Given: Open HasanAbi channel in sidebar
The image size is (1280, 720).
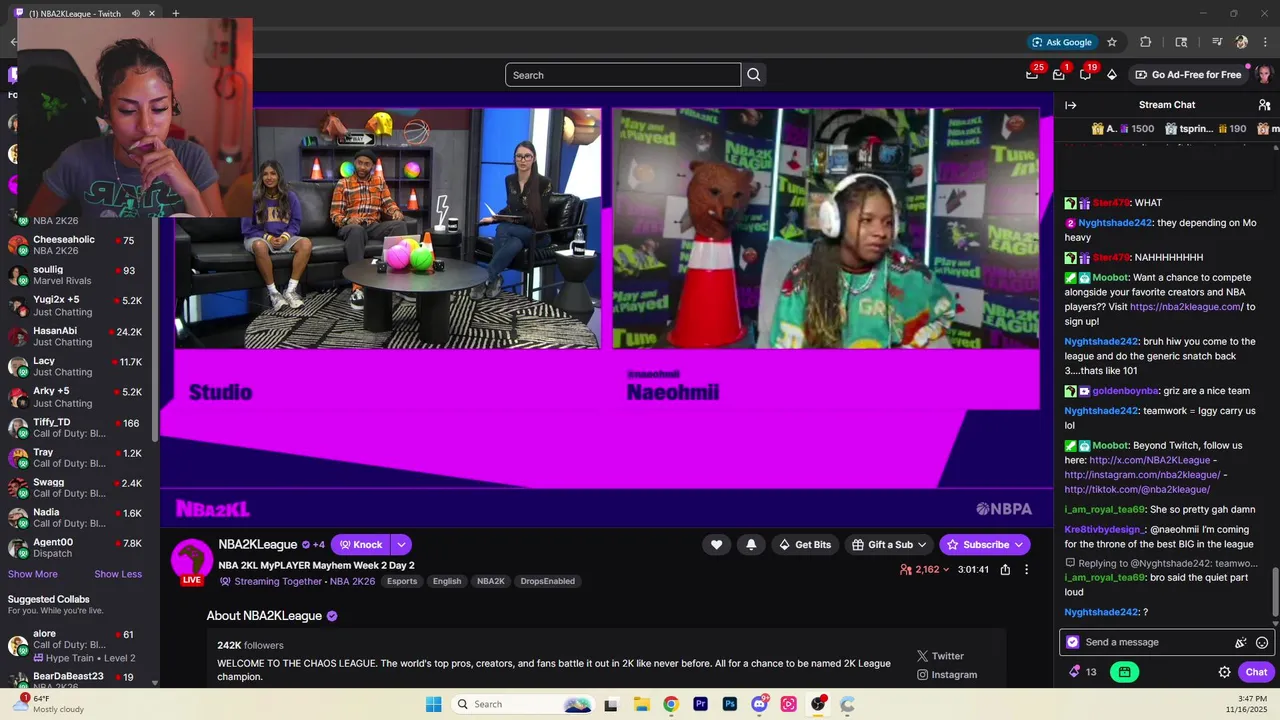Looking at the screenshot, I should coord(76,336).
